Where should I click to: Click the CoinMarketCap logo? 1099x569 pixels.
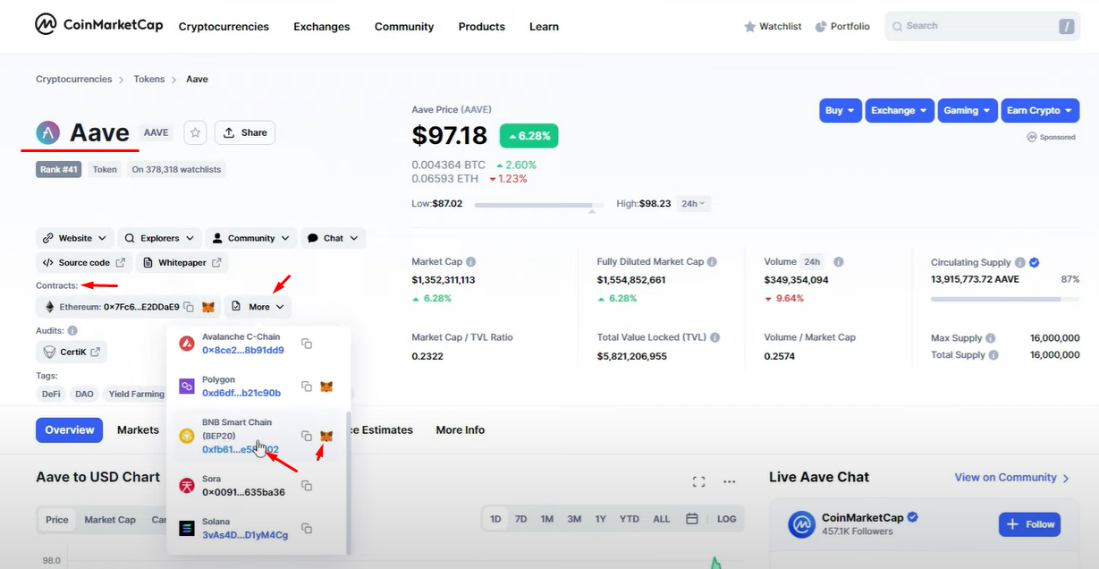click(x=99, y=25)
